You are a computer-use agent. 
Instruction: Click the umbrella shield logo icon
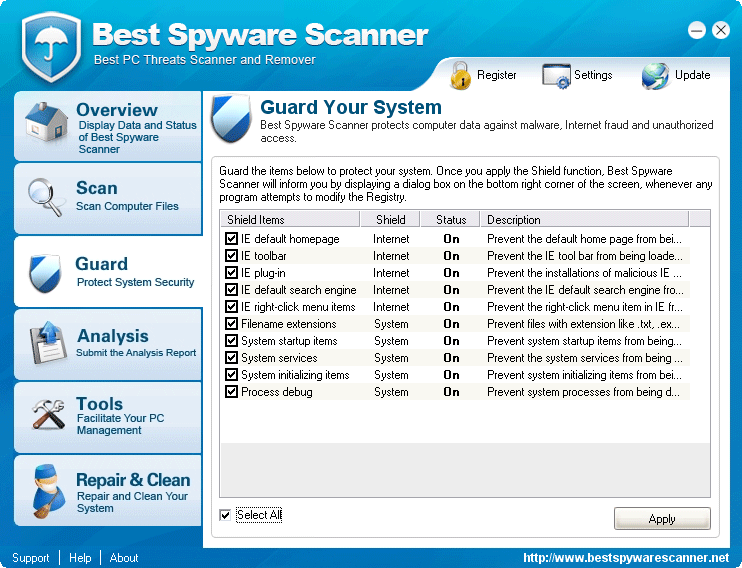click(x=52, y=47)
